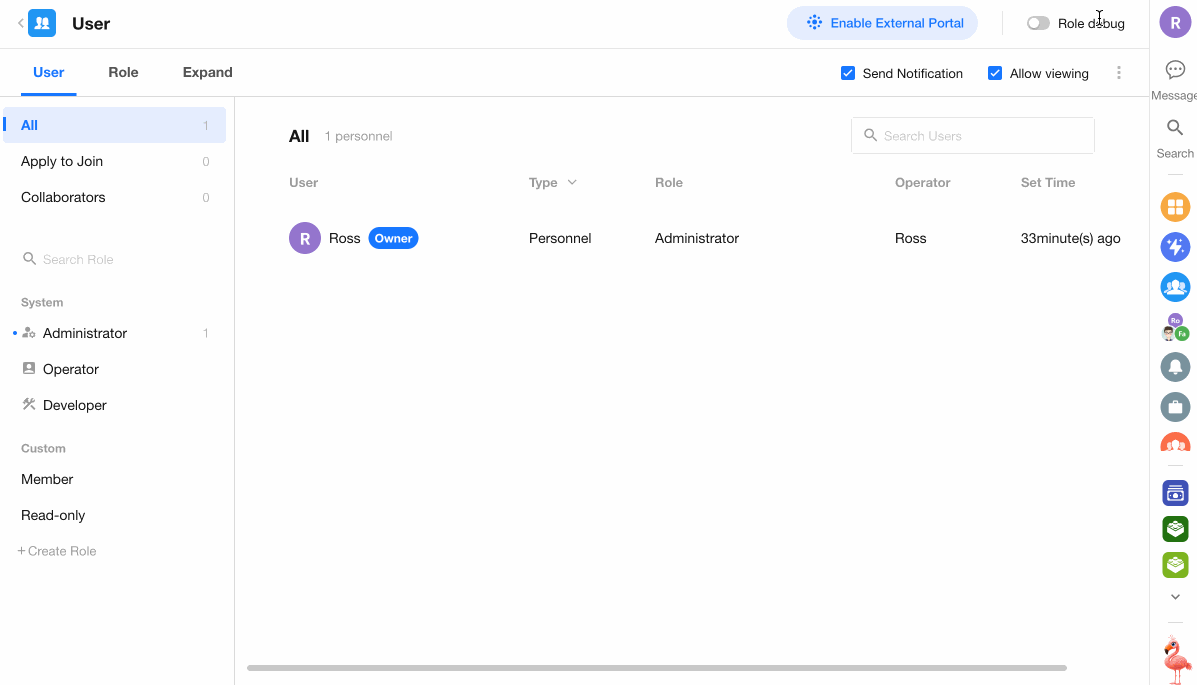Screen dimensions: 1197x685
Task: Uncheck the Send Notification checkbox
Action: (x=848, y=73)
